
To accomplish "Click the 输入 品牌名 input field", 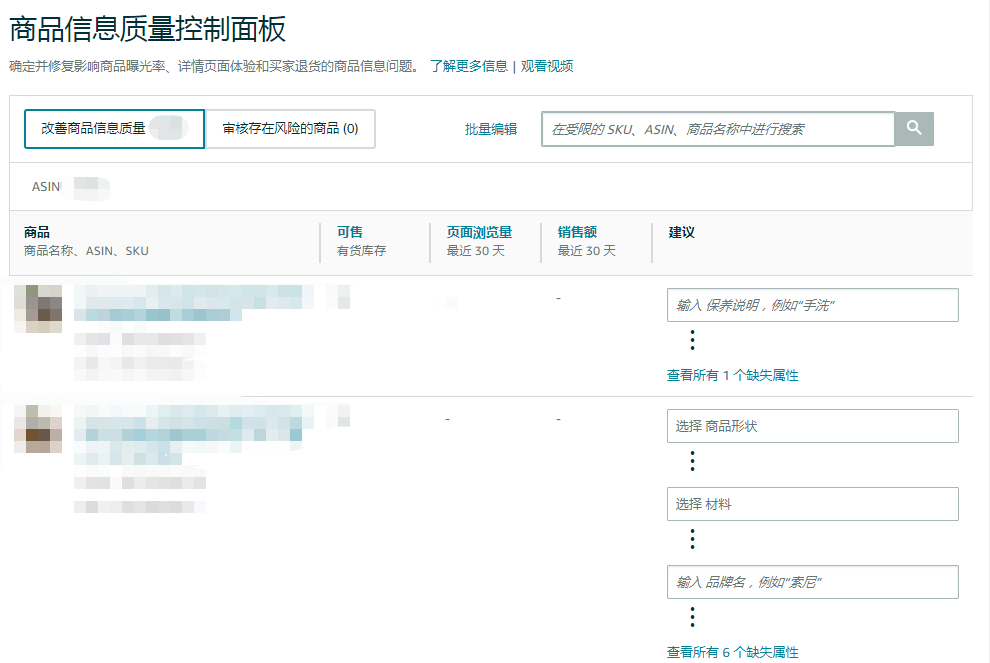I will coord(812,581).
